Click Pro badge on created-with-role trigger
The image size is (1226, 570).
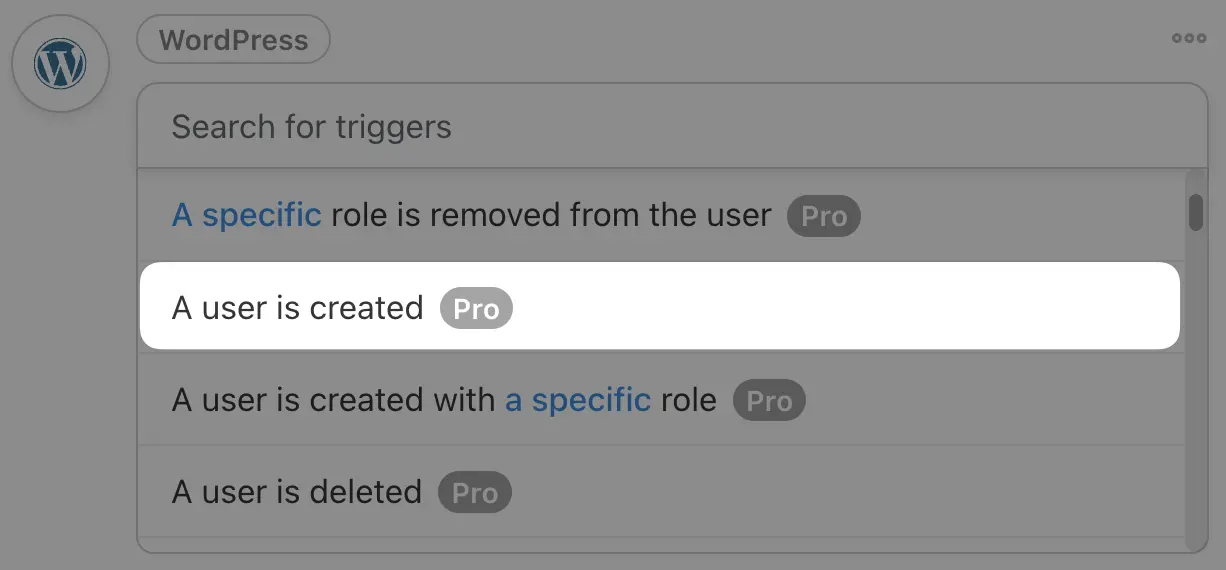pyautogui.click(x=769, y=401)
